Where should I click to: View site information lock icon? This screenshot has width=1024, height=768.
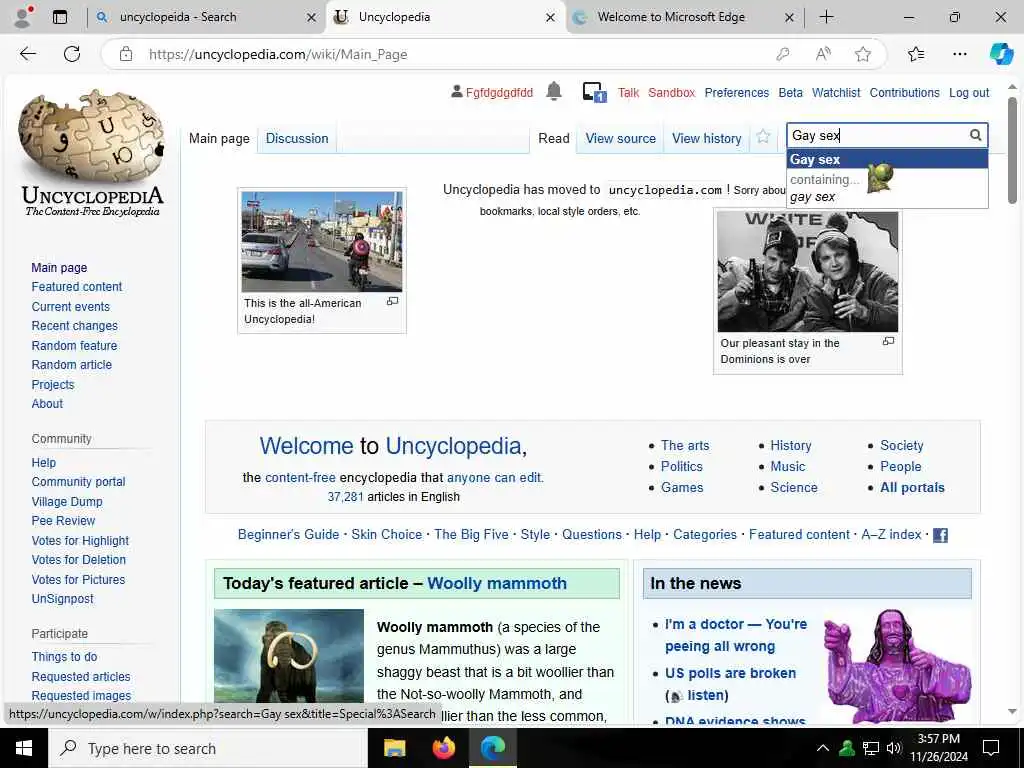[x=126, y=54]
